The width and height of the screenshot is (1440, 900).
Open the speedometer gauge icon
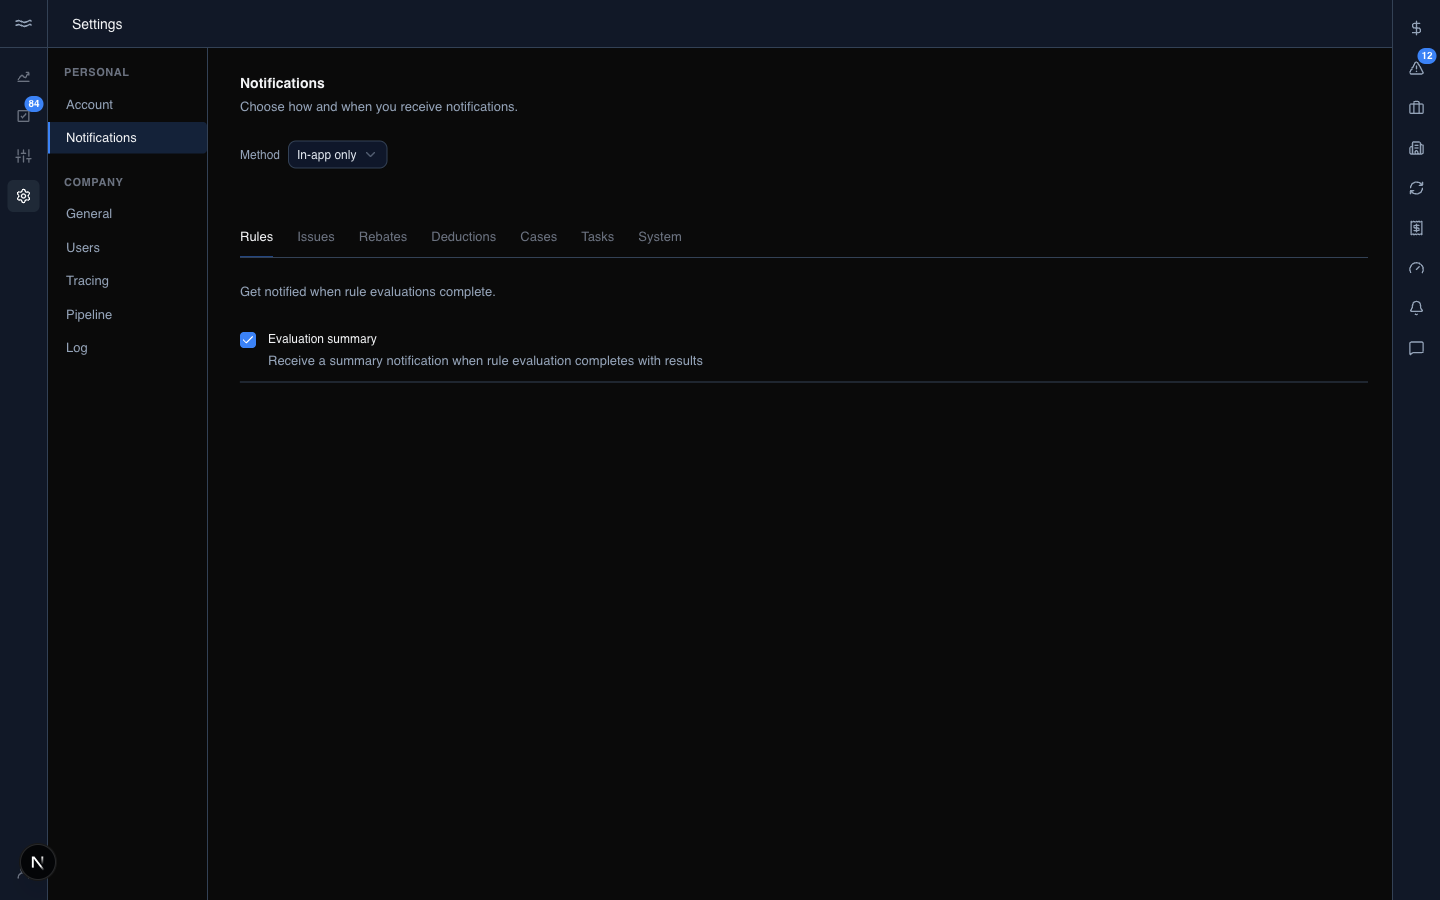pos(1416,268)
